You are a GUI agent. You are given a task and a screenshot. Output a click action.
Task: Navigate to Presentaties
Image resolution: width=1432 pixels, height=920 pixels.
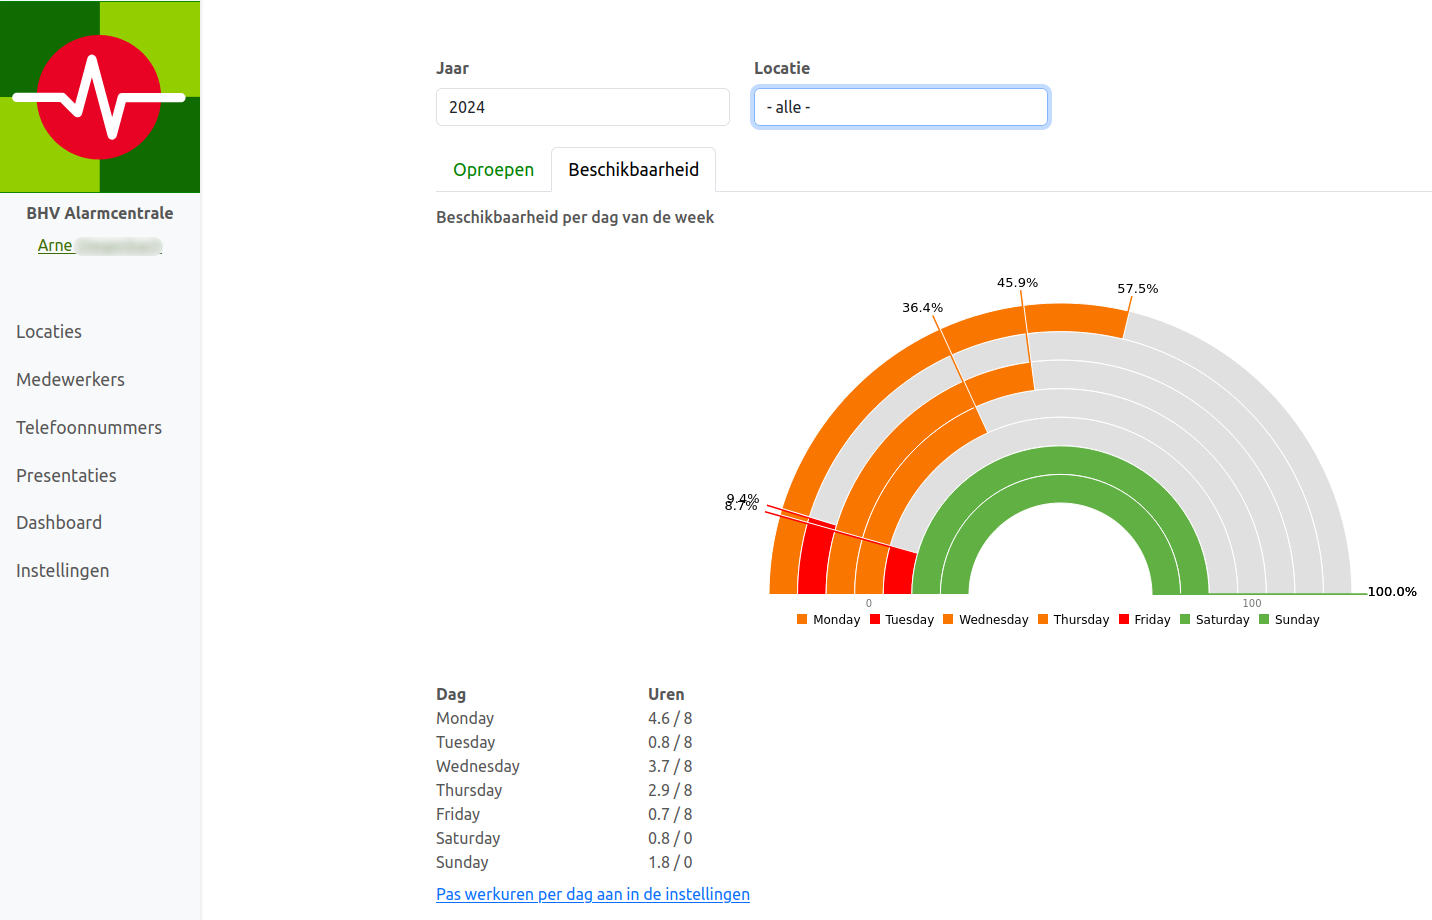66,476
